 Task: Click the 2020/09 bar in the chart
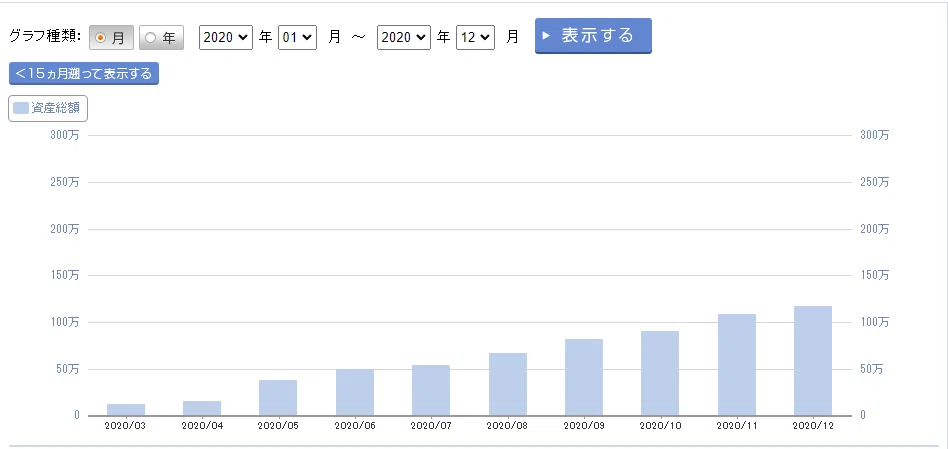tap(584, 377)
